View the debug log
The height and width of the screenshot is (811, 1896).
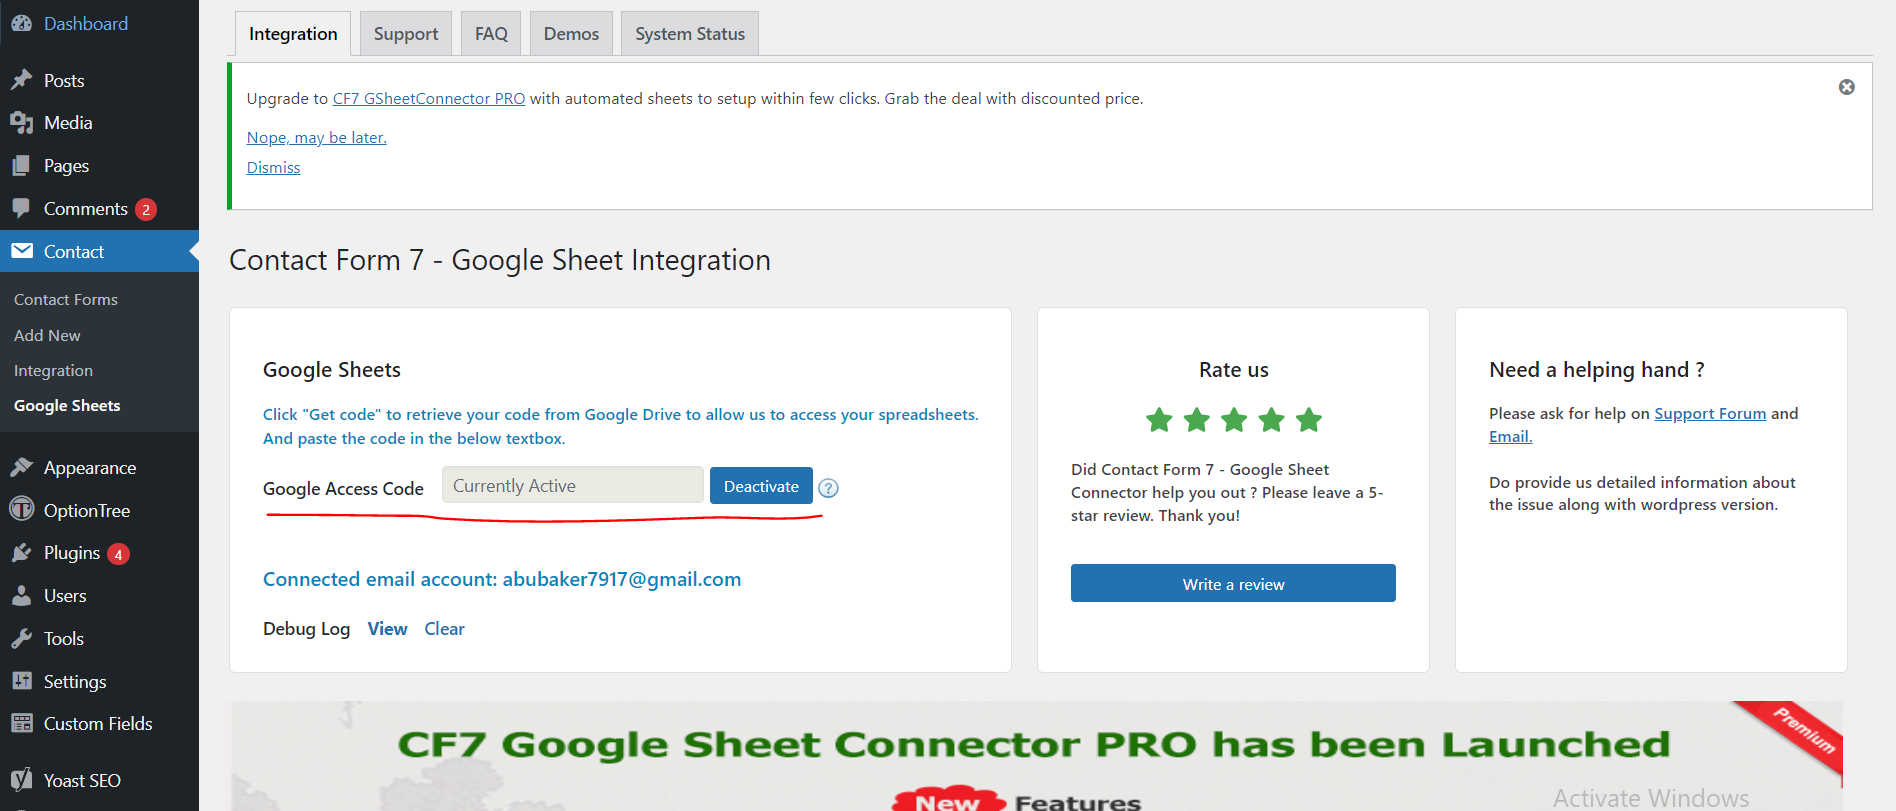(x=387, y=629)
